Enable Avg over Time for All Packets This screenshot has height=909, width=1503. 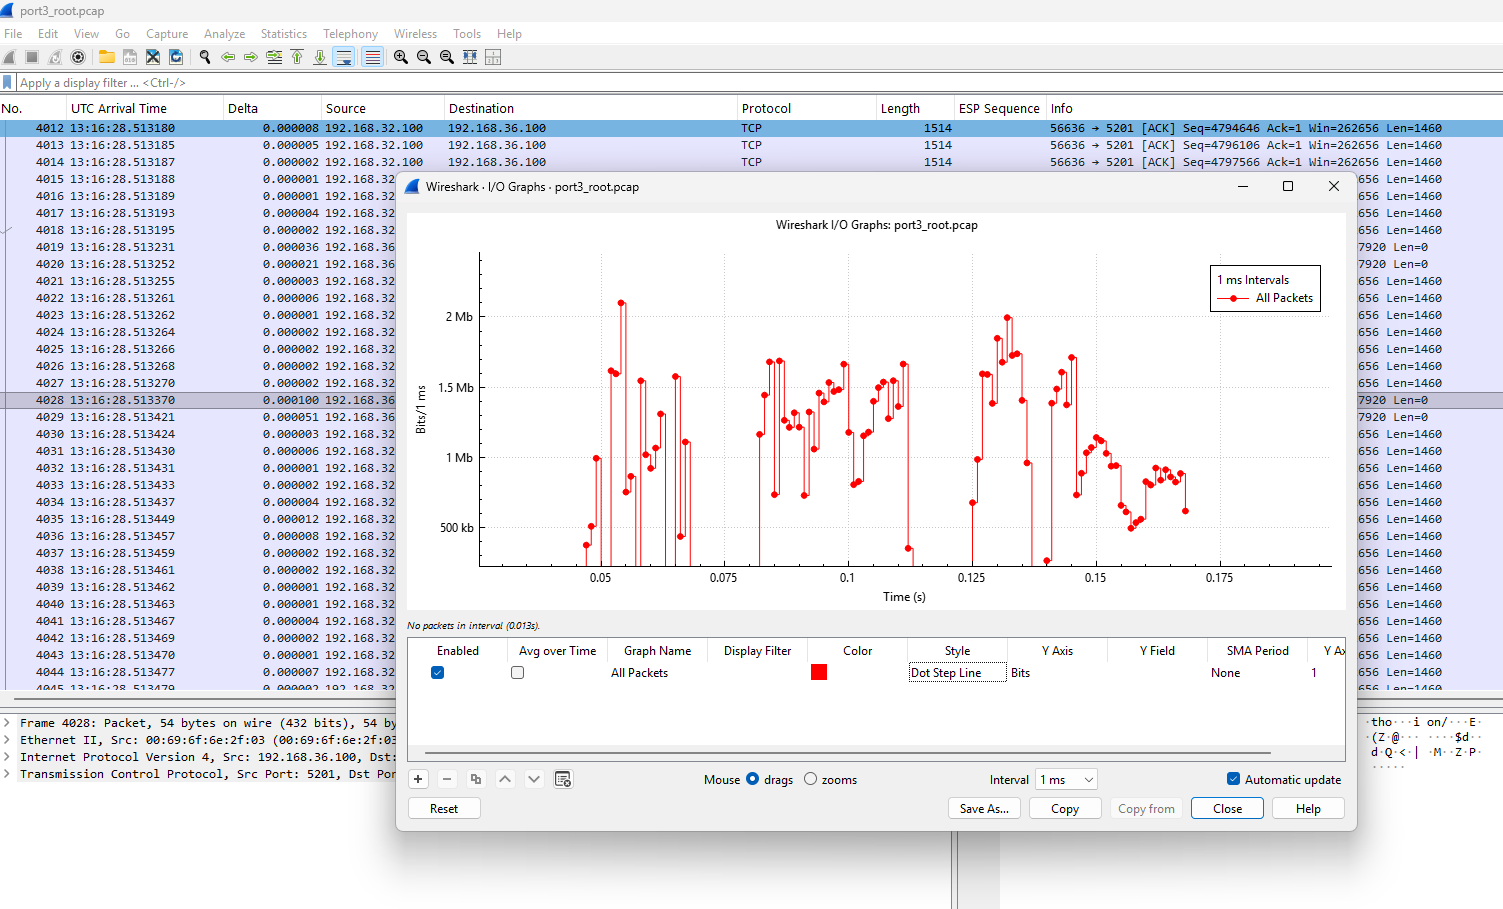tap(517, 673)
